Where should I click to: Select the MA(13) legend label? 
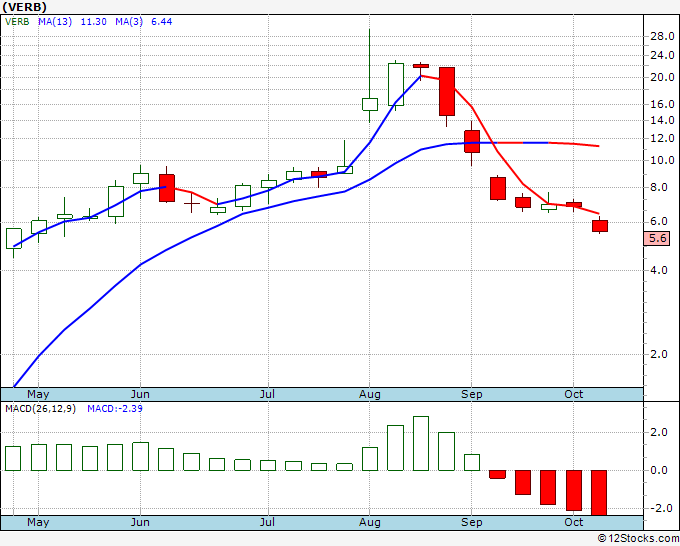click(55, 21)
